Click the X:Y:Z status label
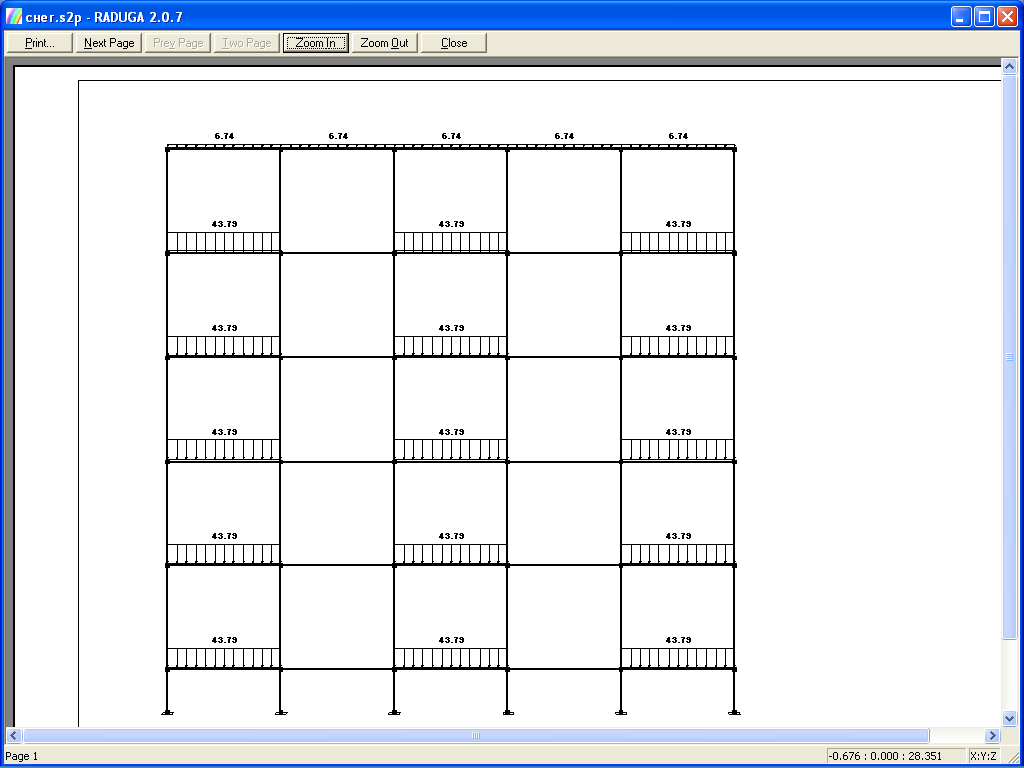1024x768 pixels. pos(984,756)
